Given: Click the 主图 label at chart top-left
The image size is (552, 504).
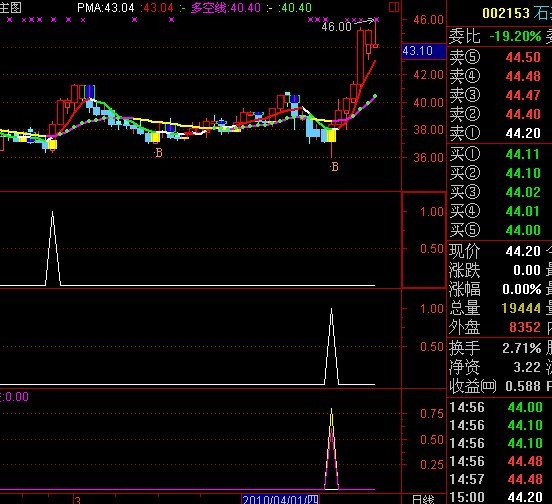Looking at the screenshot, I should [11, 7].
